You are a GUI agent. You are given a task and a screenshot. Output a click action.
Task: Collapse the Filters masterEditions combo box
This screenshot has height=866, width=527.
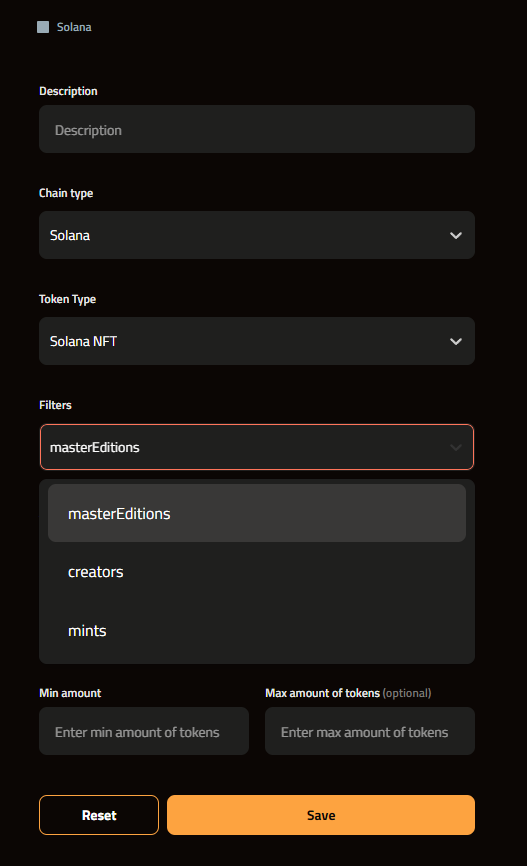pos(257,447)
